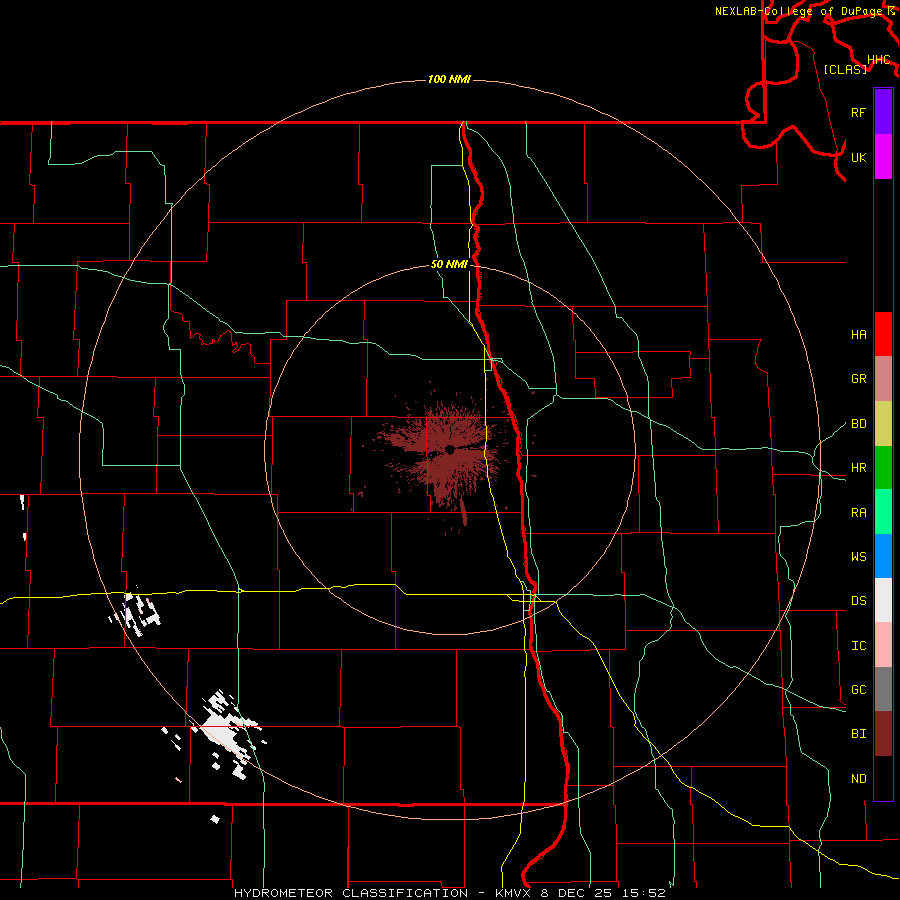Click the ND black legend swatch
Image resolution: width=900 pixels, height=900 pixels.
coord(883,778)
